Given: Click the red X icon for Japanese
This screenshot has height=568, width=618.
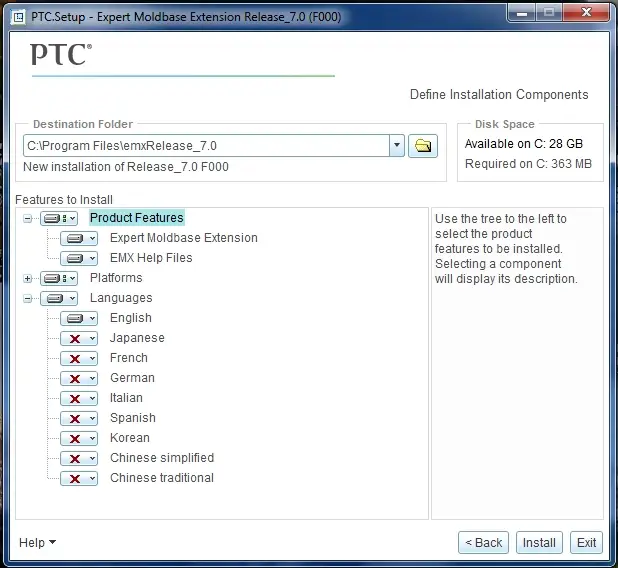Looking at the screenshot, I should click(75, 339).
